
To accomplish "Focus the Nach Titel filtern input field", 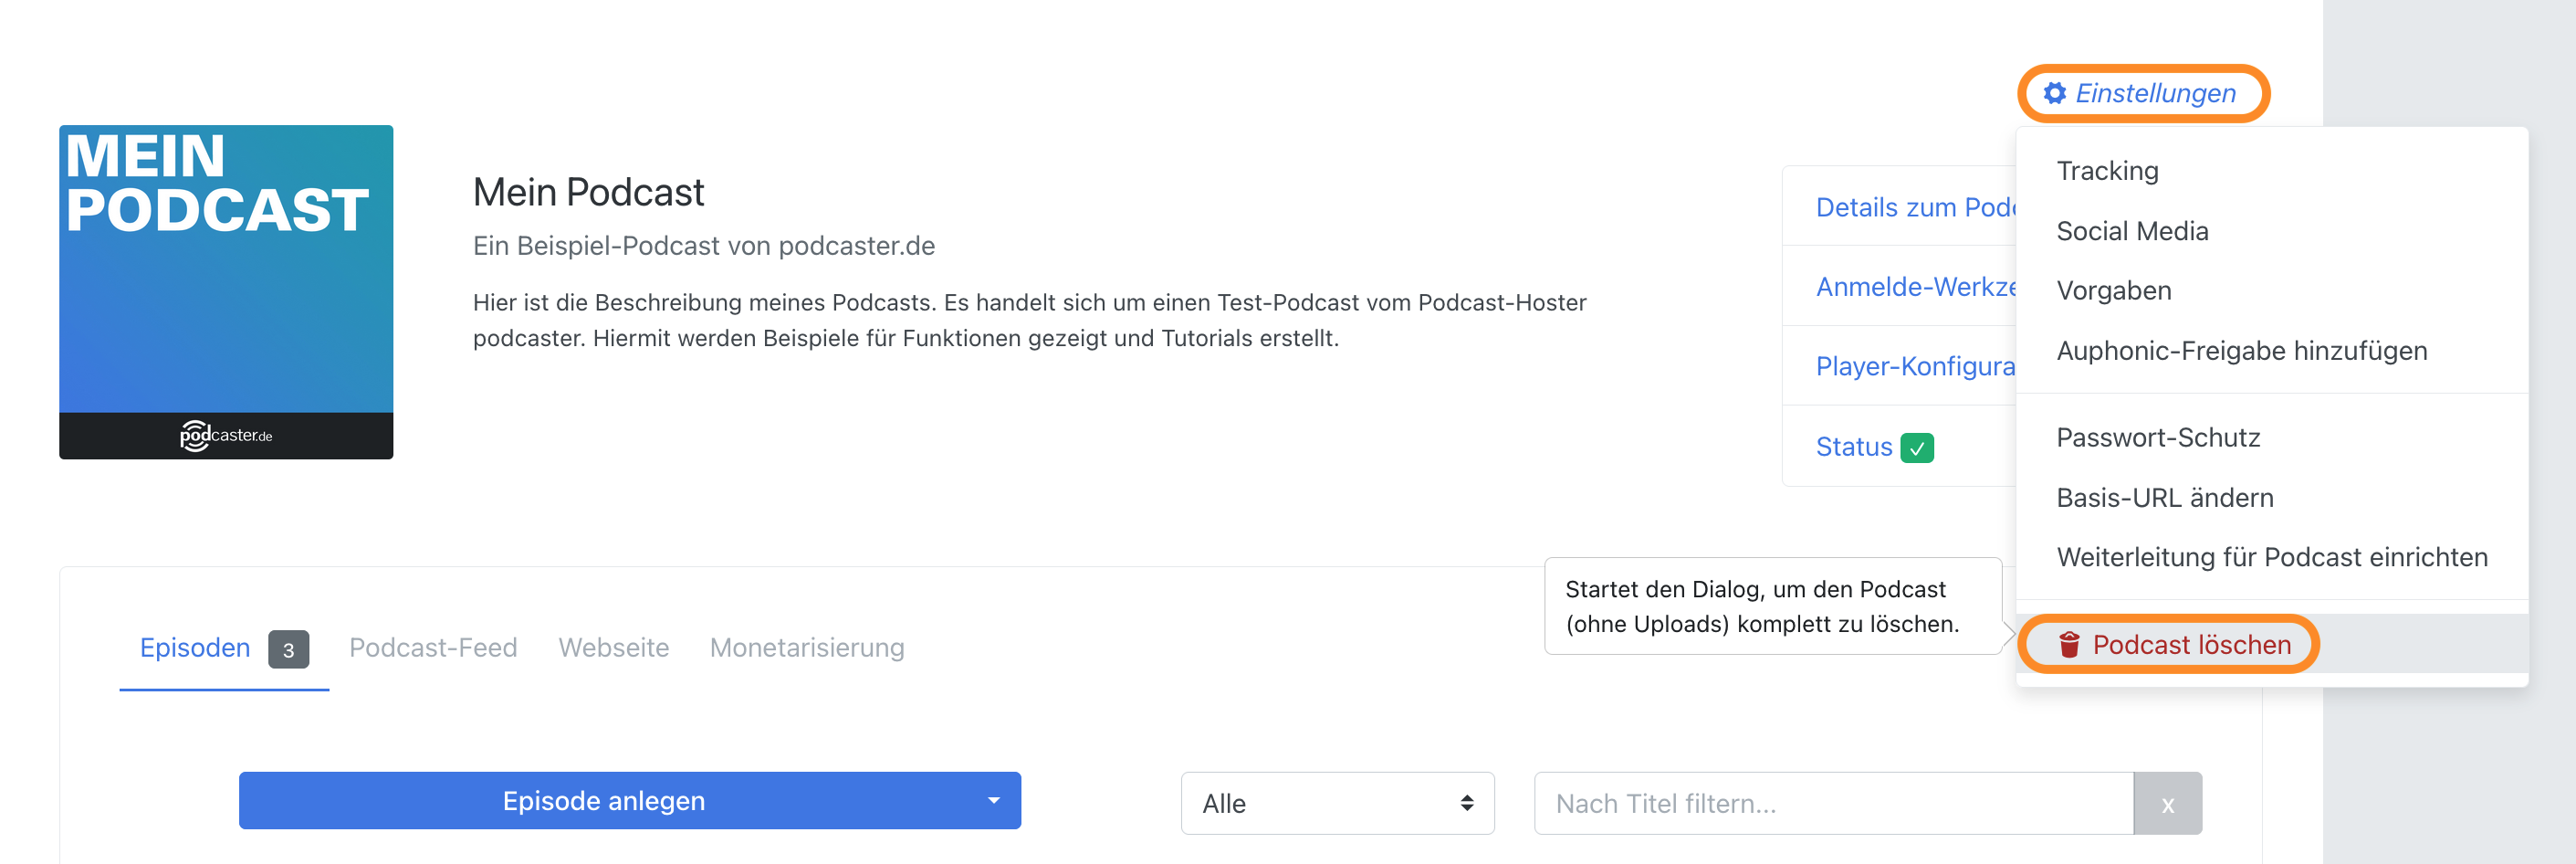I will point(1832,803).
